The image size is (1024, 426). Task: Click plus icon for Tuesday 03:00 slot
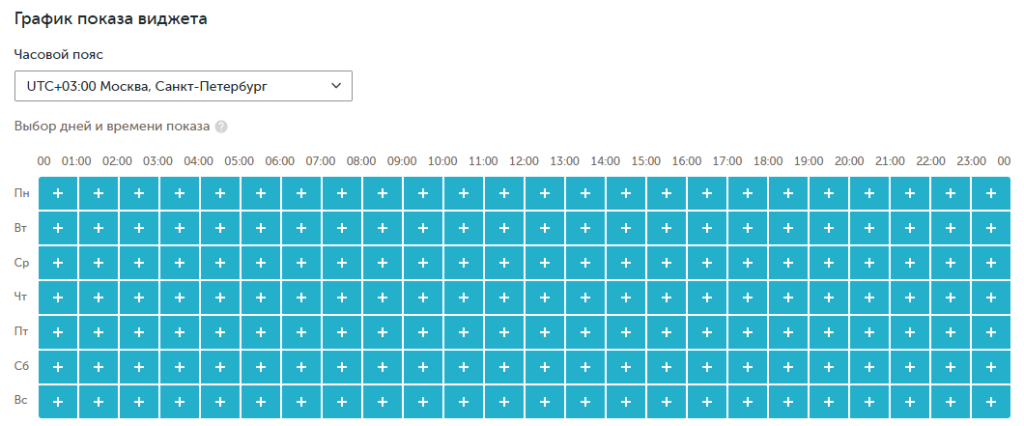[180, 228]
